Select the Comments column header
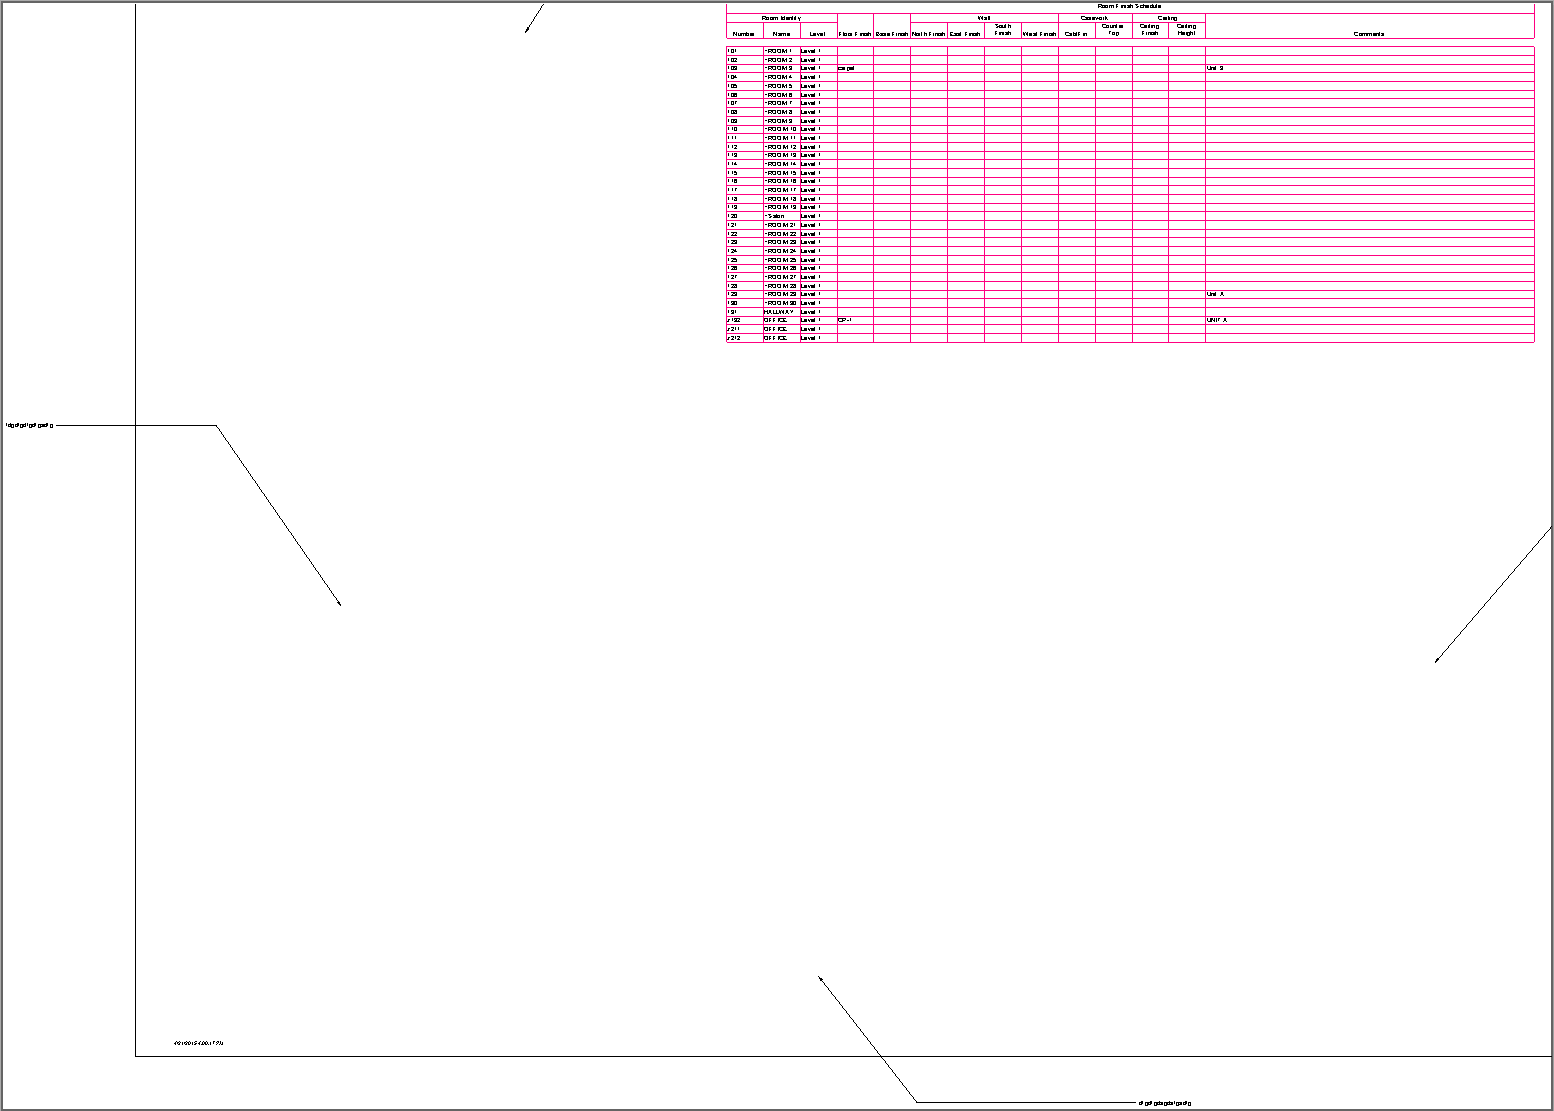 (x=1368, y=33)
